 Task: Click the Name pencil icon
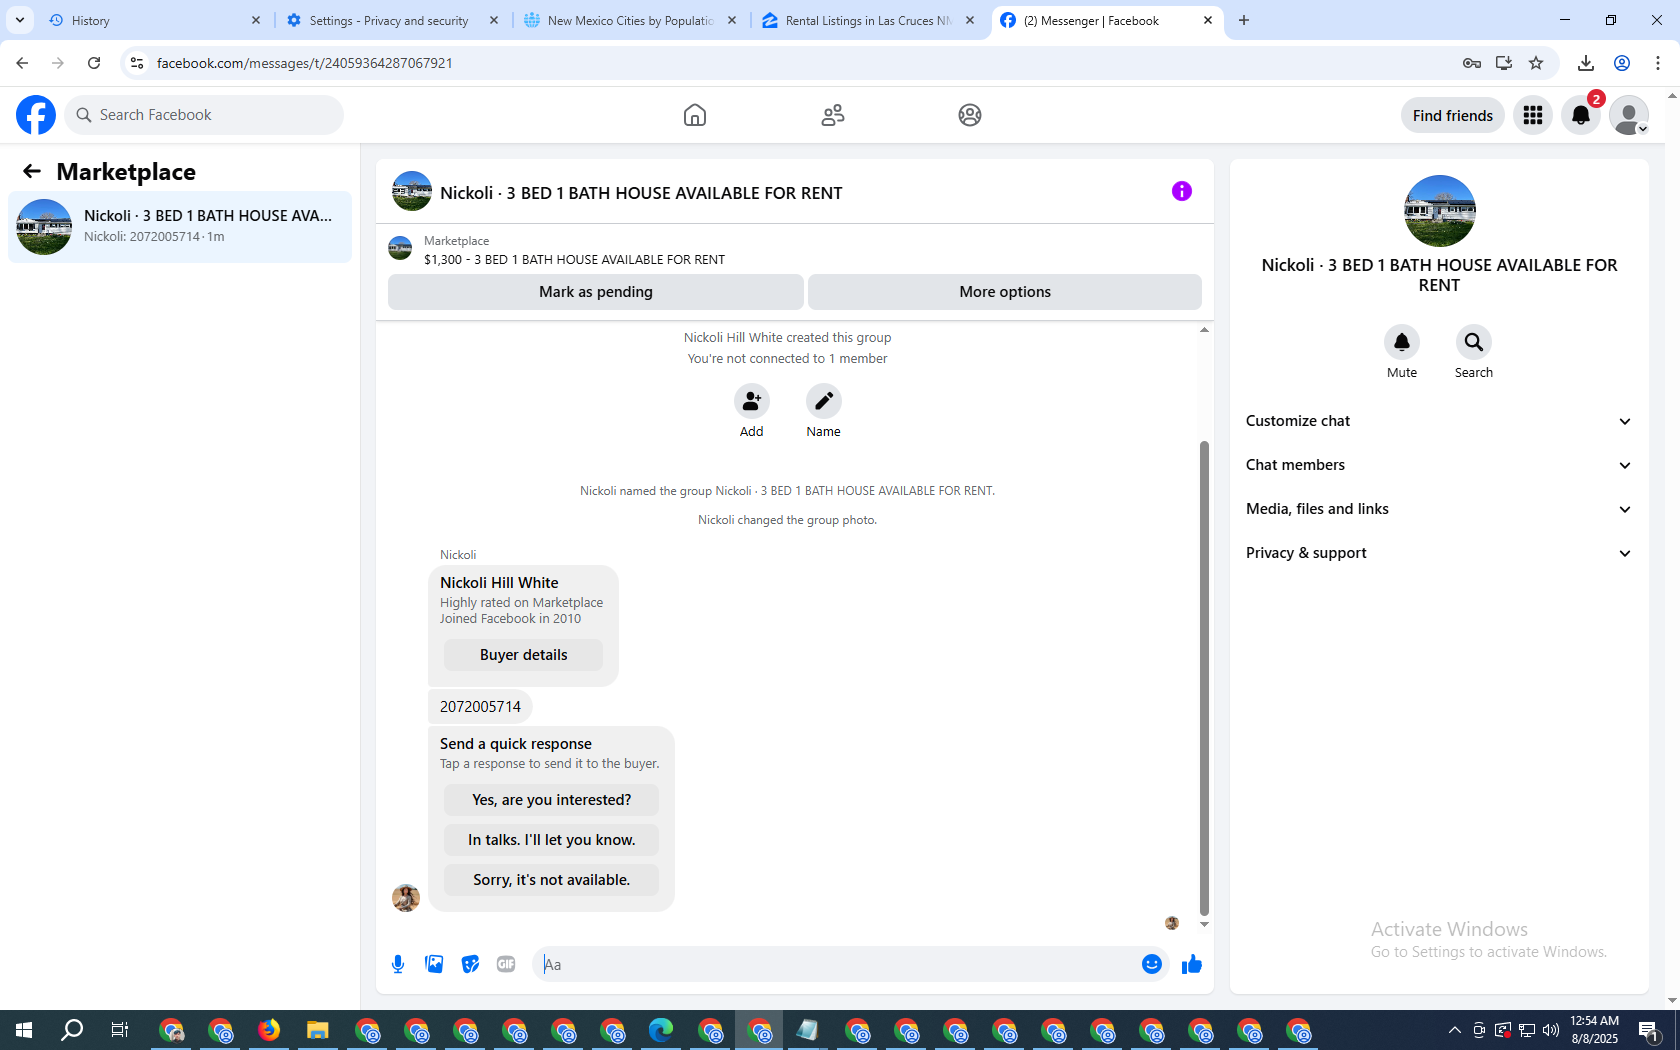(824, 401)
